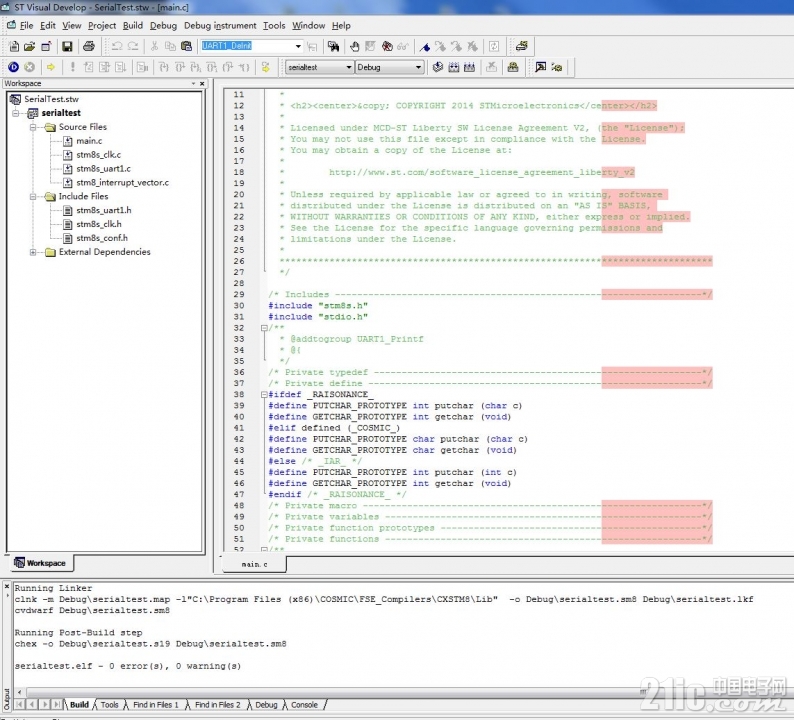Select stm8s_clk.c in the tree
794x720 pixels.
pos(98,154)
